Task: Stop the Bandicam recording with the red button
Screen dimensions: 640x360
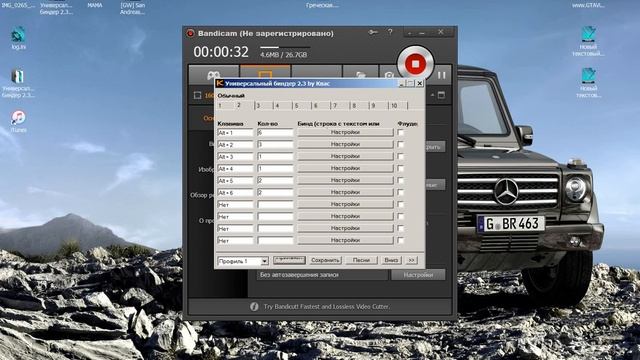Action: (415, 64)
